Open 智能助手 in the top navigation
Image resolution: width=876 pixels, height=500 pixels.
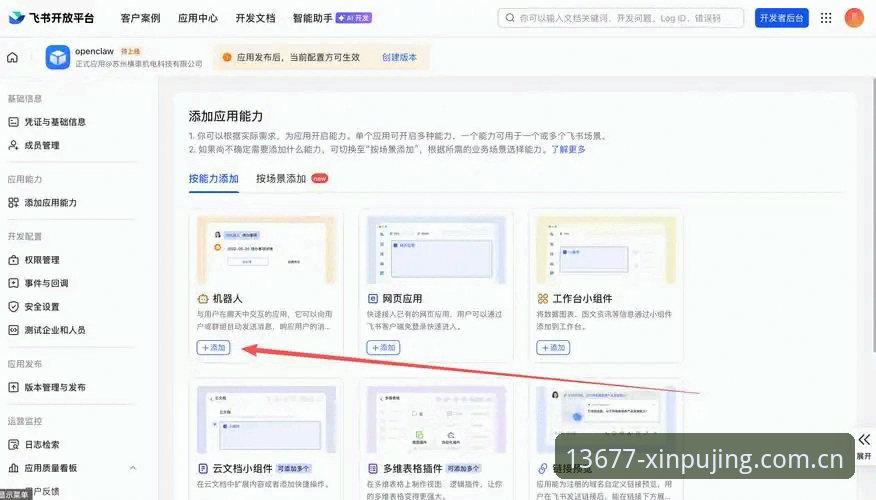(x=312, y=18)
